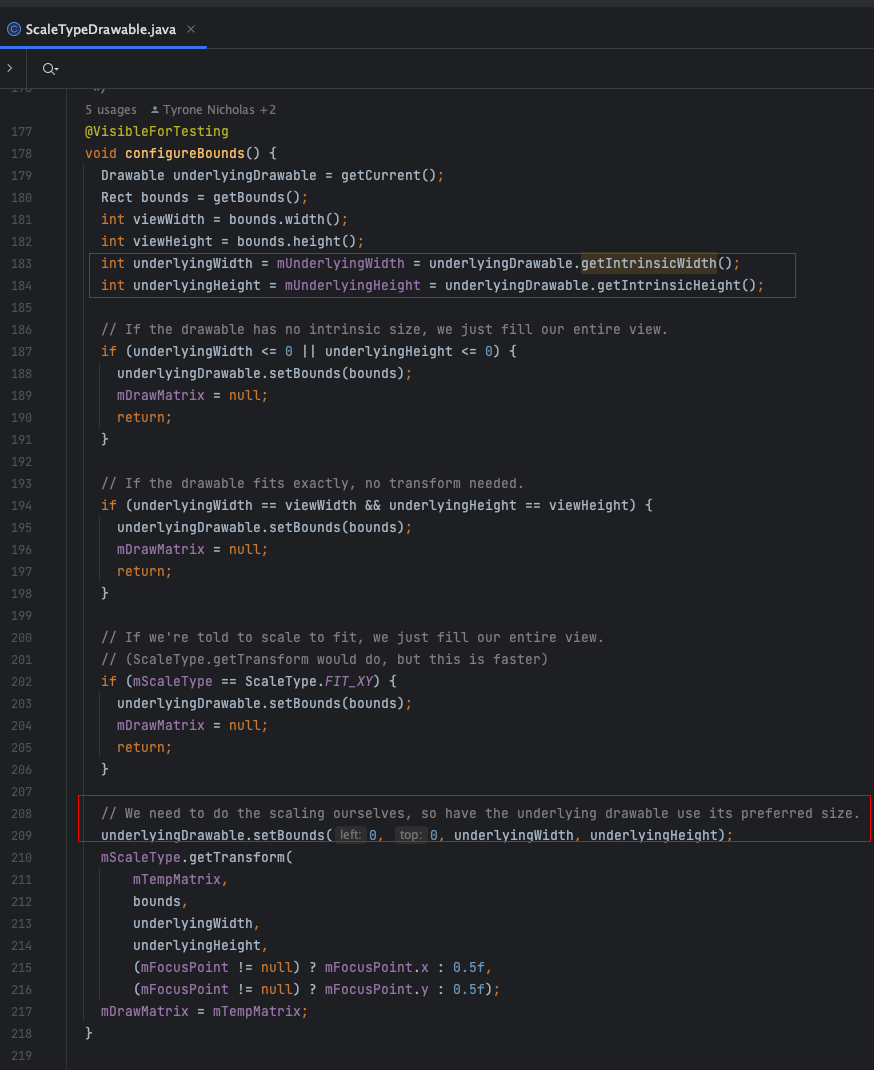Place cursor on configureBounds method name
This screenshot has width=874, height=1070.
185,154
